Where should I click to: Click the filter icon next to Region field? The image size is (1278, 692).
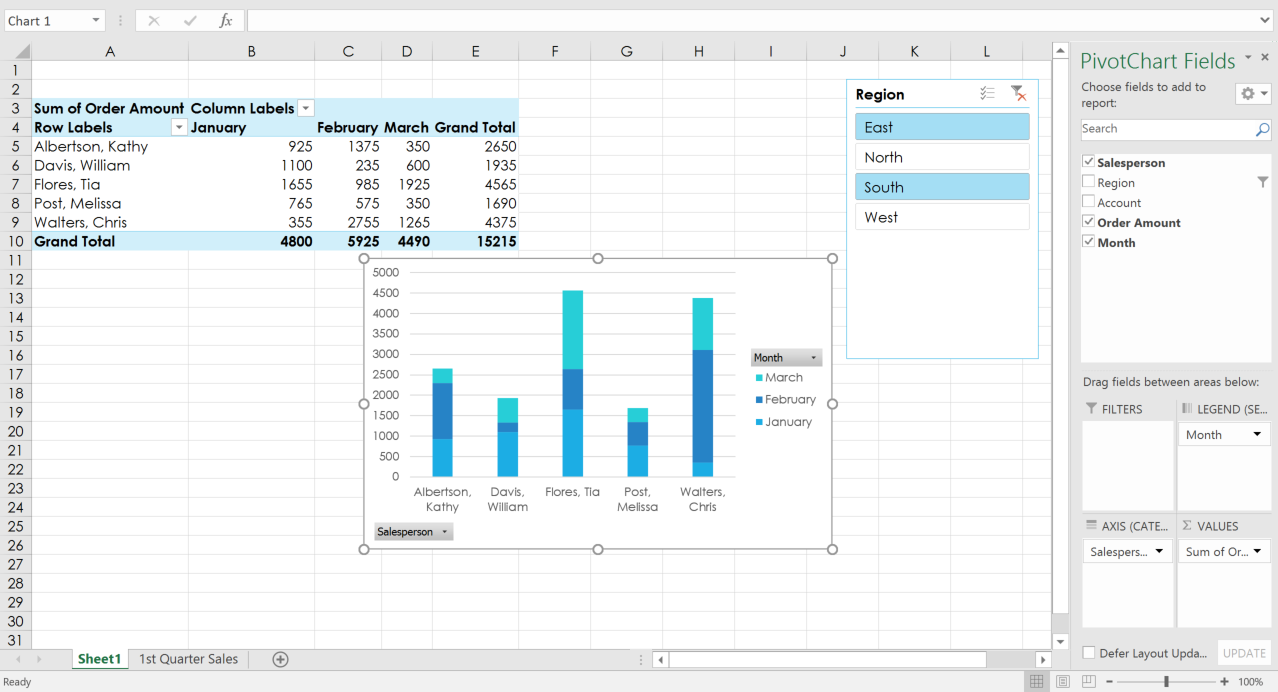(x=1262, y=182)
